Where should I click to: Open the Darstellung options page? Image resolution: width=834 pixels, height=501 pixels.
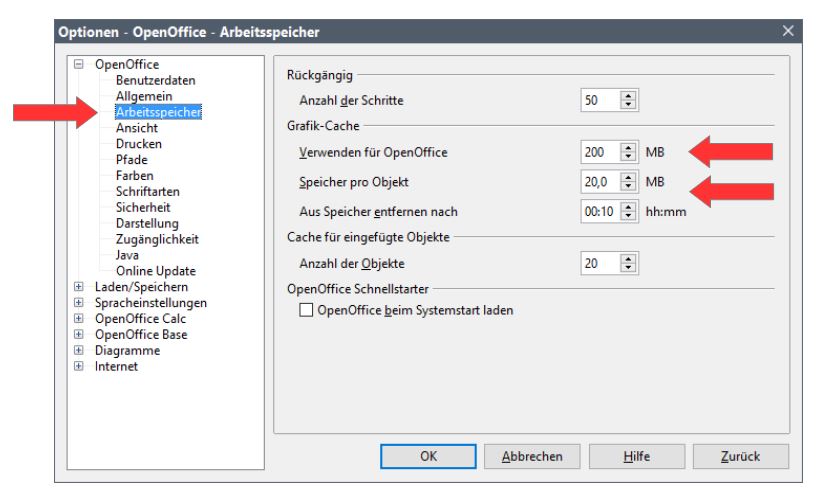pos(147,223)
